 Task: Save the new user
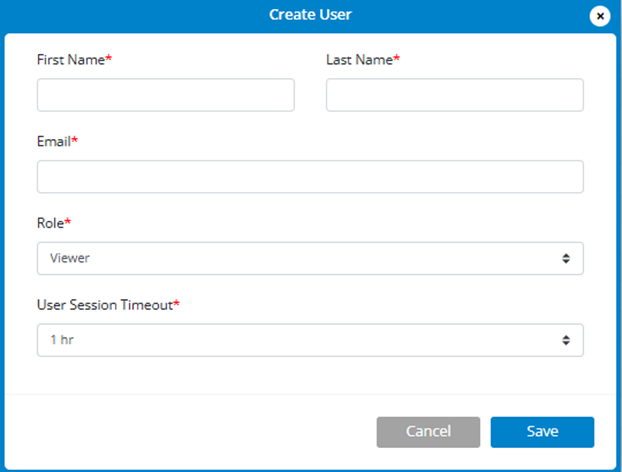click(542, 432)
